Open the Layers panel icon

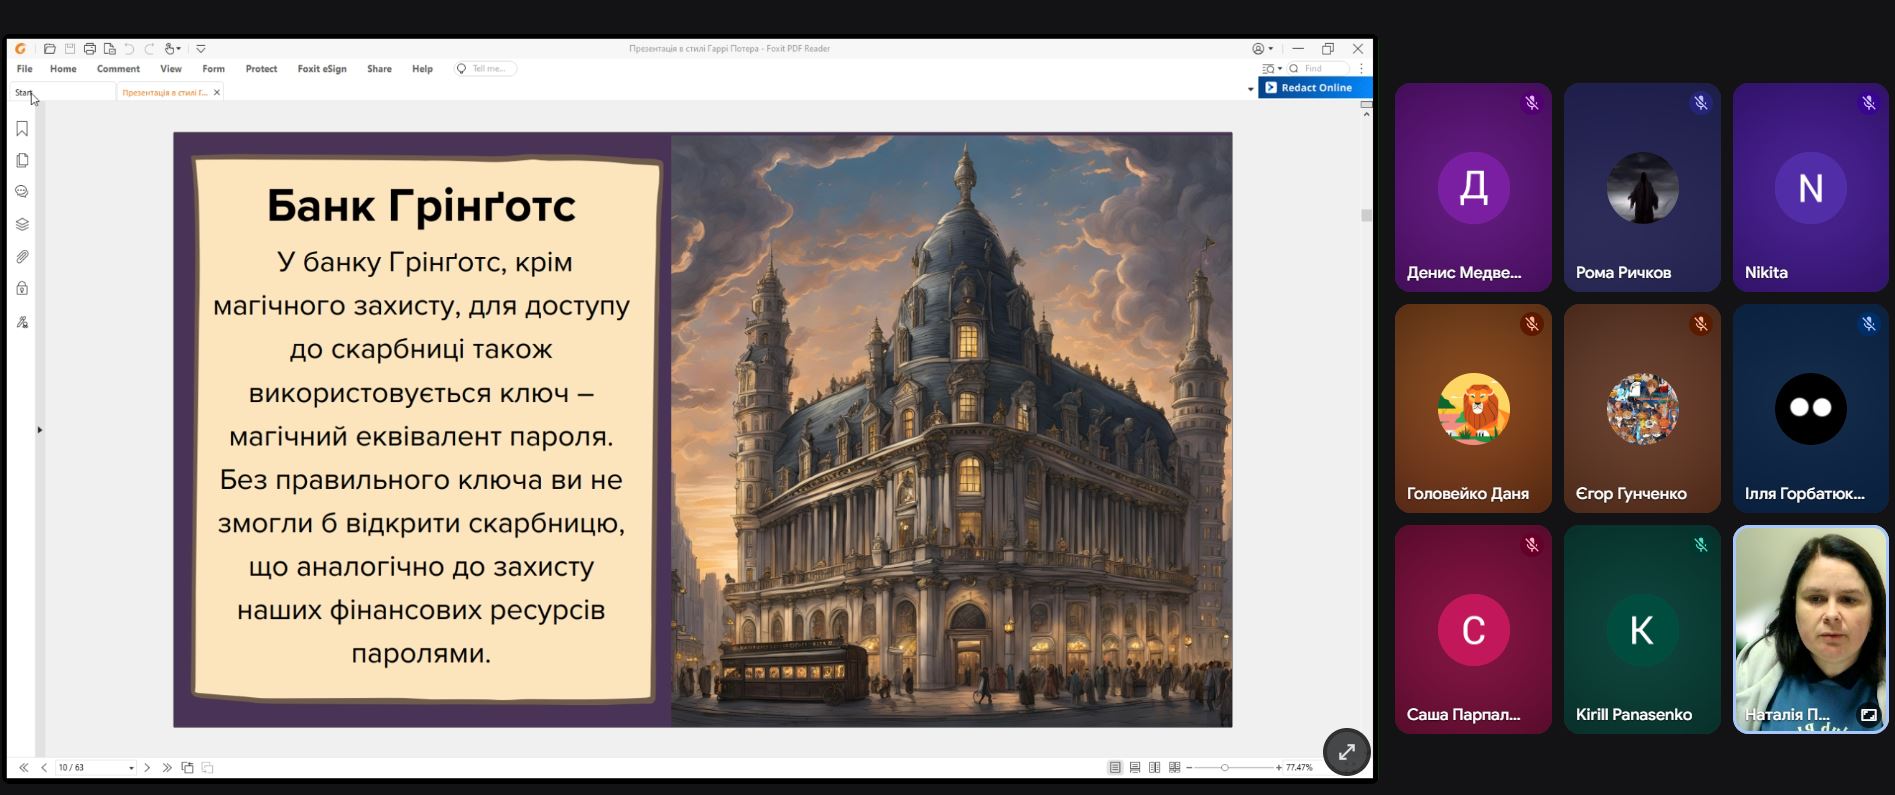22,225
